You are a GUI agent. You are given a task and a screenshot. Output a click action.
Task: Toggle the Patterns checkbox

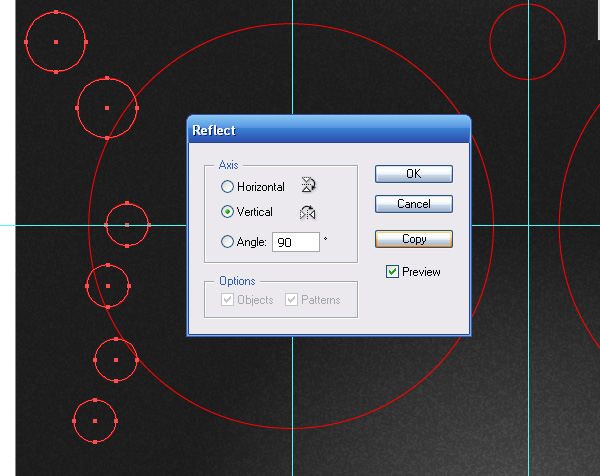tap(291, 300)
